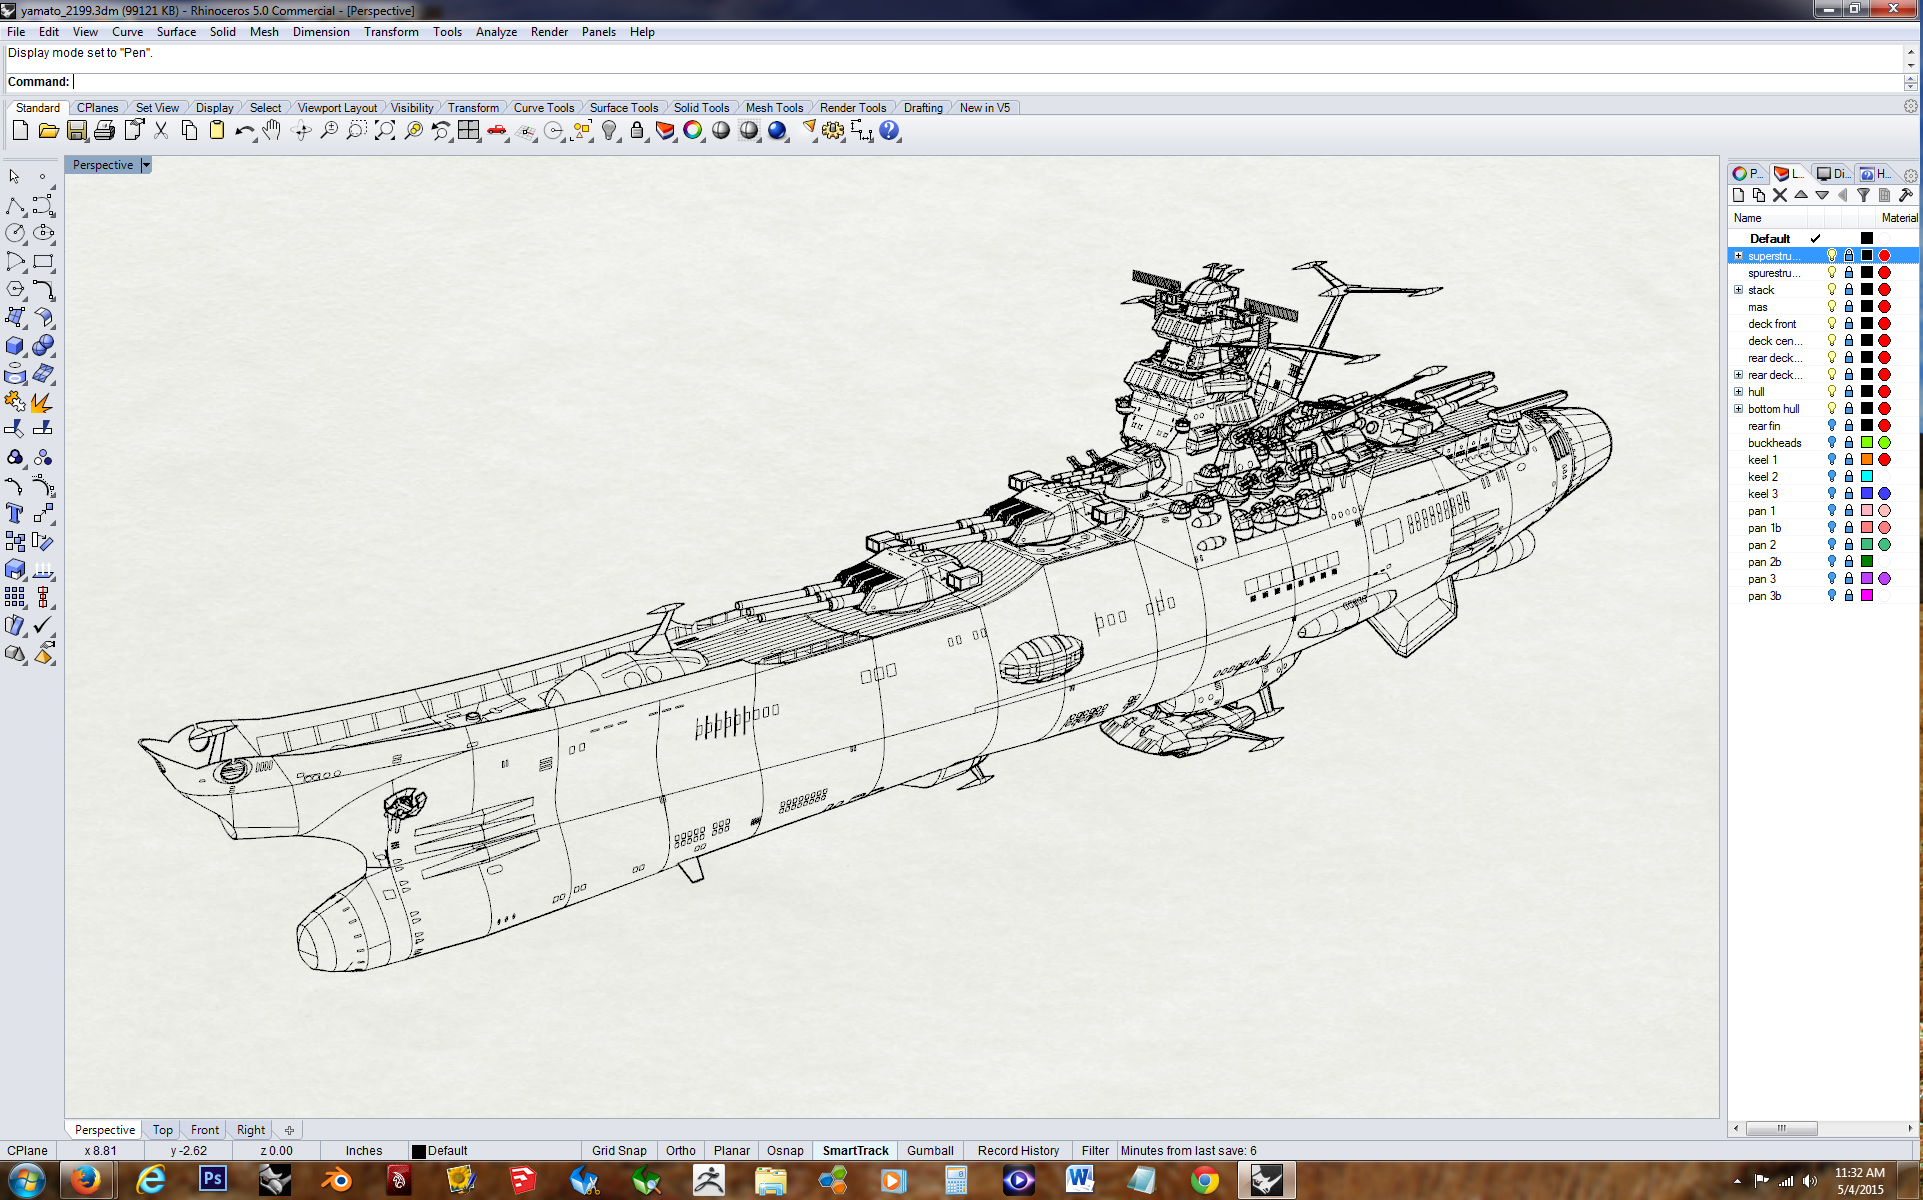1923x1200 pixels.
Task: Click the Open file folder icon
Action: coord(48,131)
